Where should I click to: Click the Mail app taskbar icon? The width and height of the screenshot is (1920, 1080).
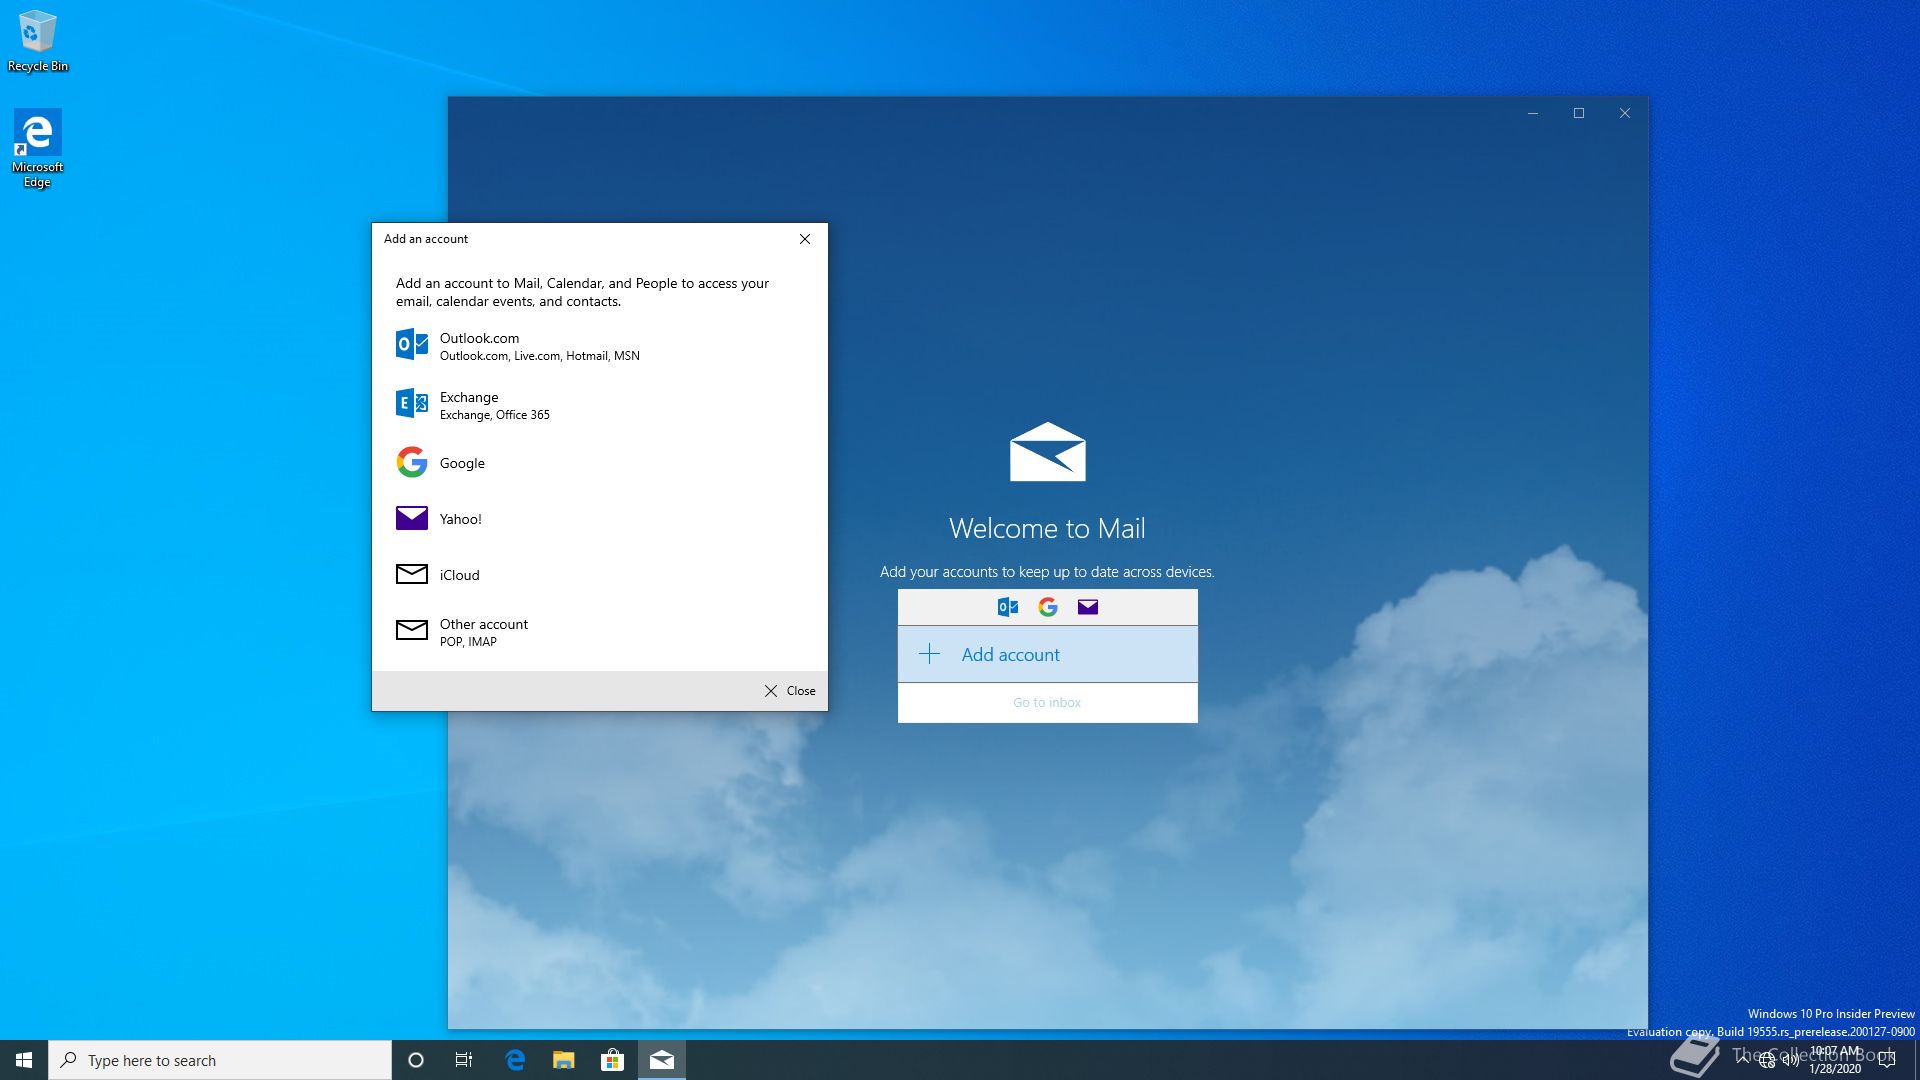click(x=662, y=1060)
